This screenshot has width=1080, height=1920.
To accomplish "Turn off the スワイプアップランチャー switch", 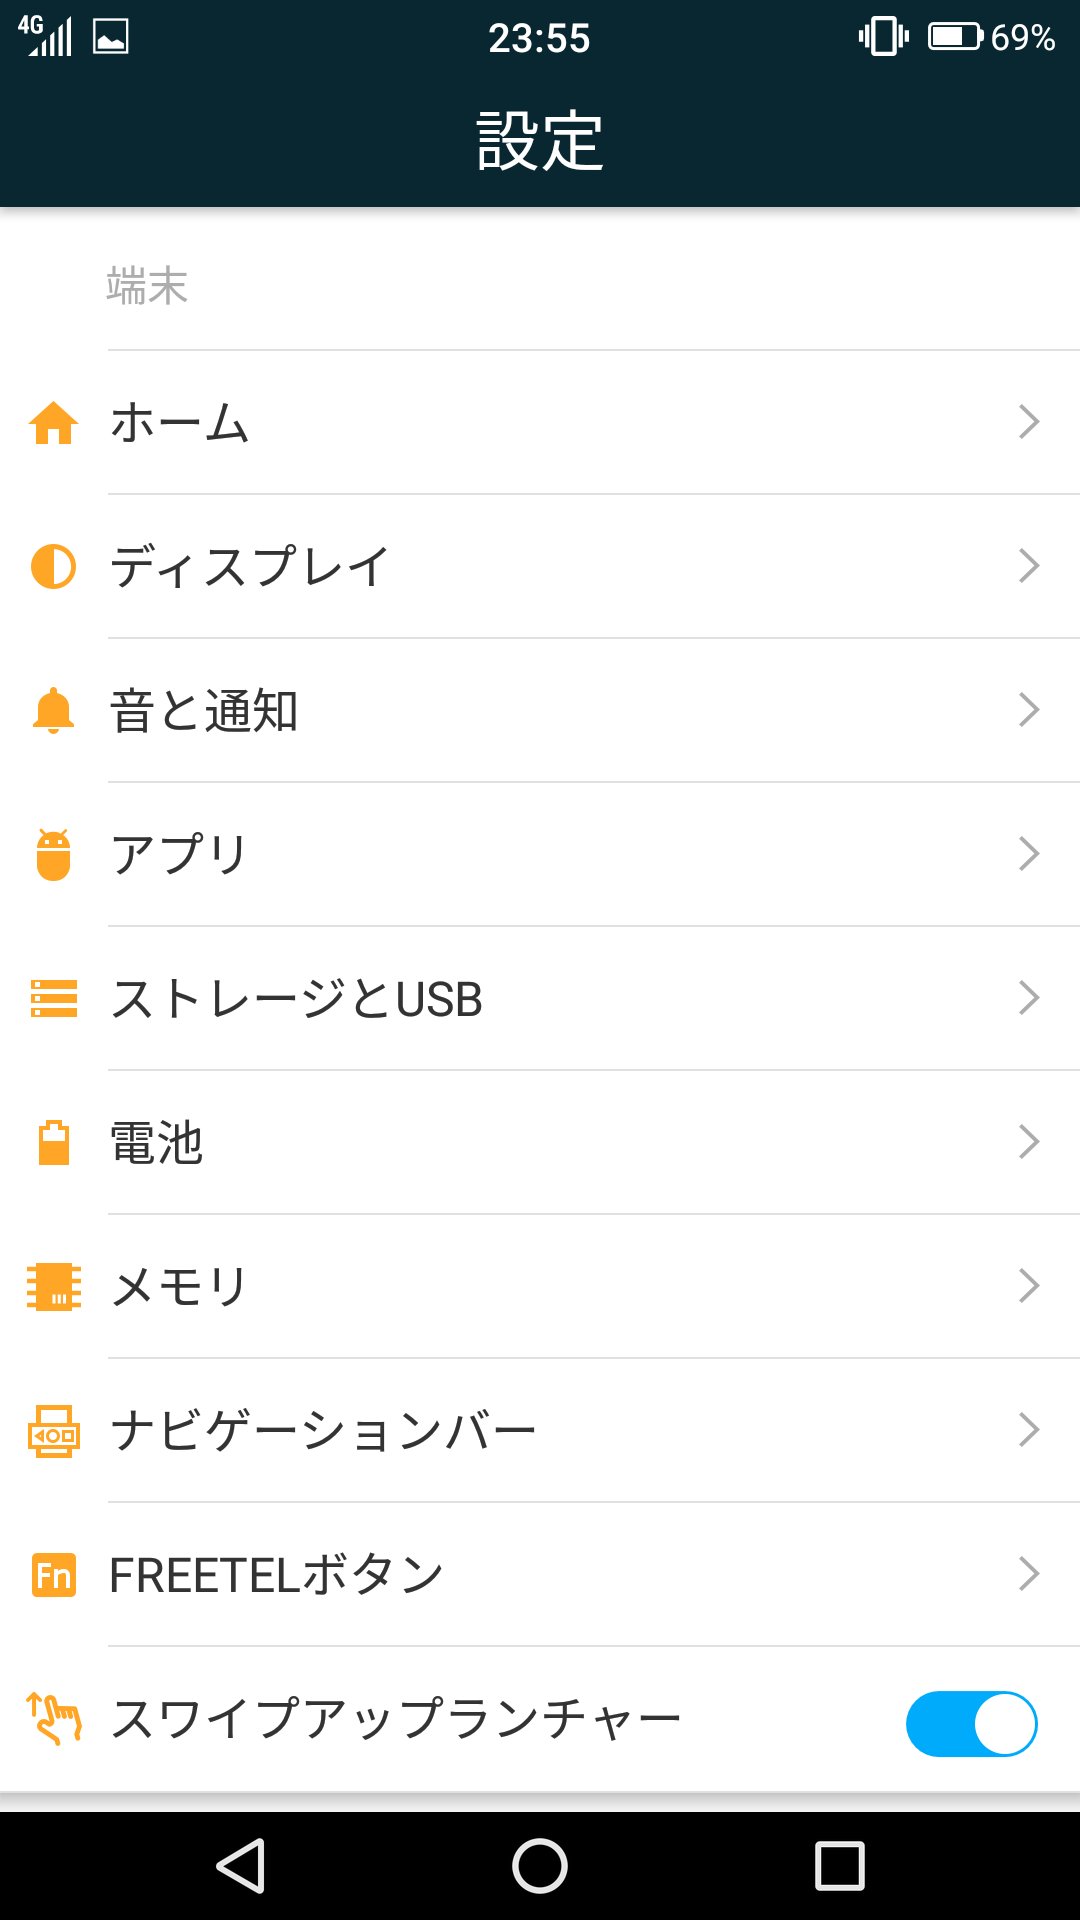I will (x=971, y=1723).
